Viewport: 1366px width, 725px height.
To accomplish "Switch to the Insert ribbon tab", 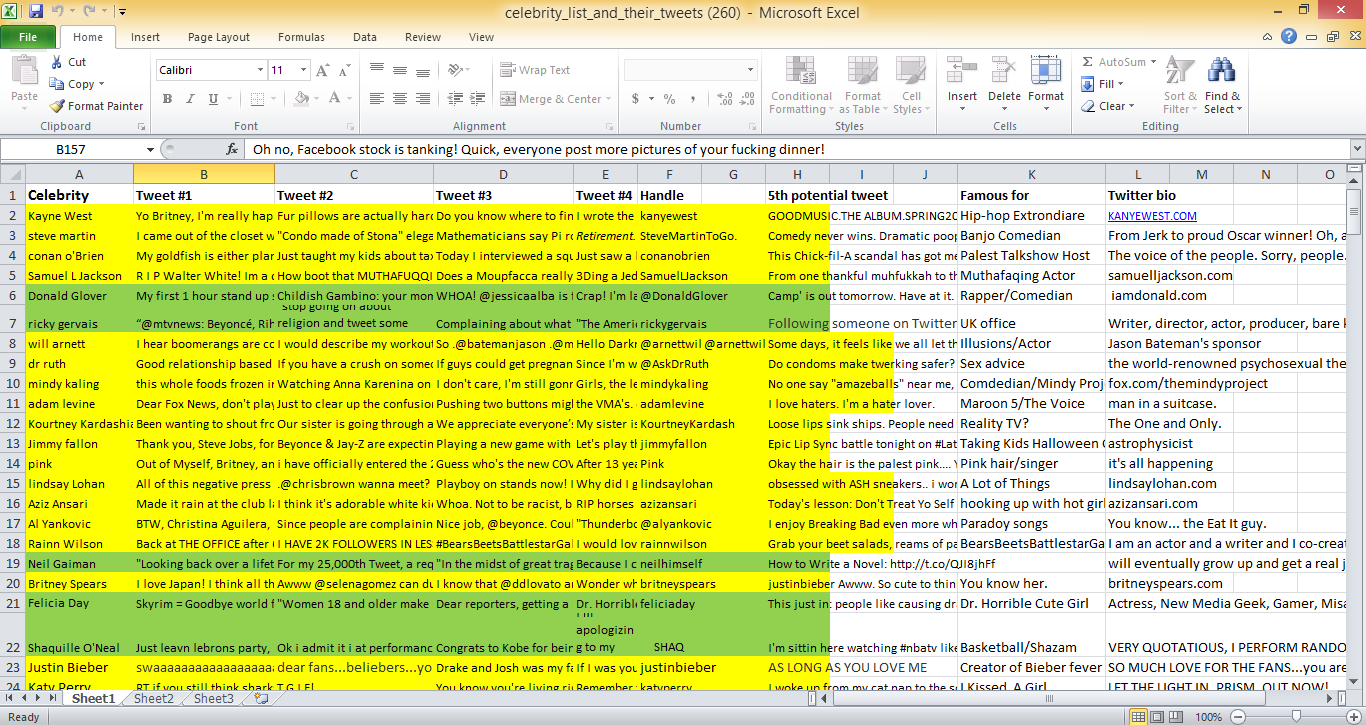I will 145,37.
